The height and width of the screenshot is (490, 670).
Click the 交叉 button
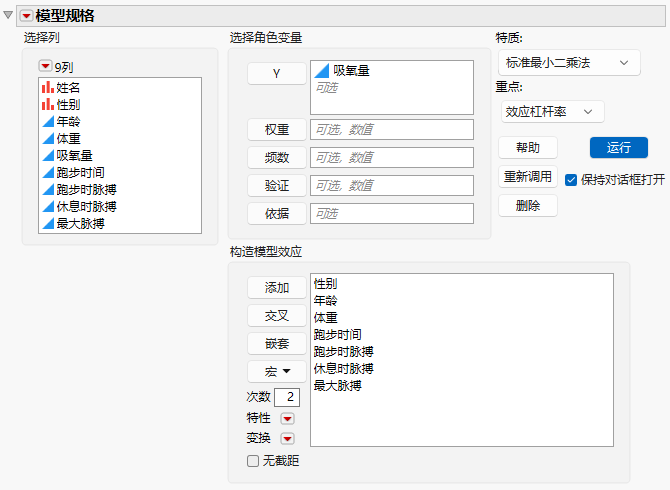click(276, 316)
